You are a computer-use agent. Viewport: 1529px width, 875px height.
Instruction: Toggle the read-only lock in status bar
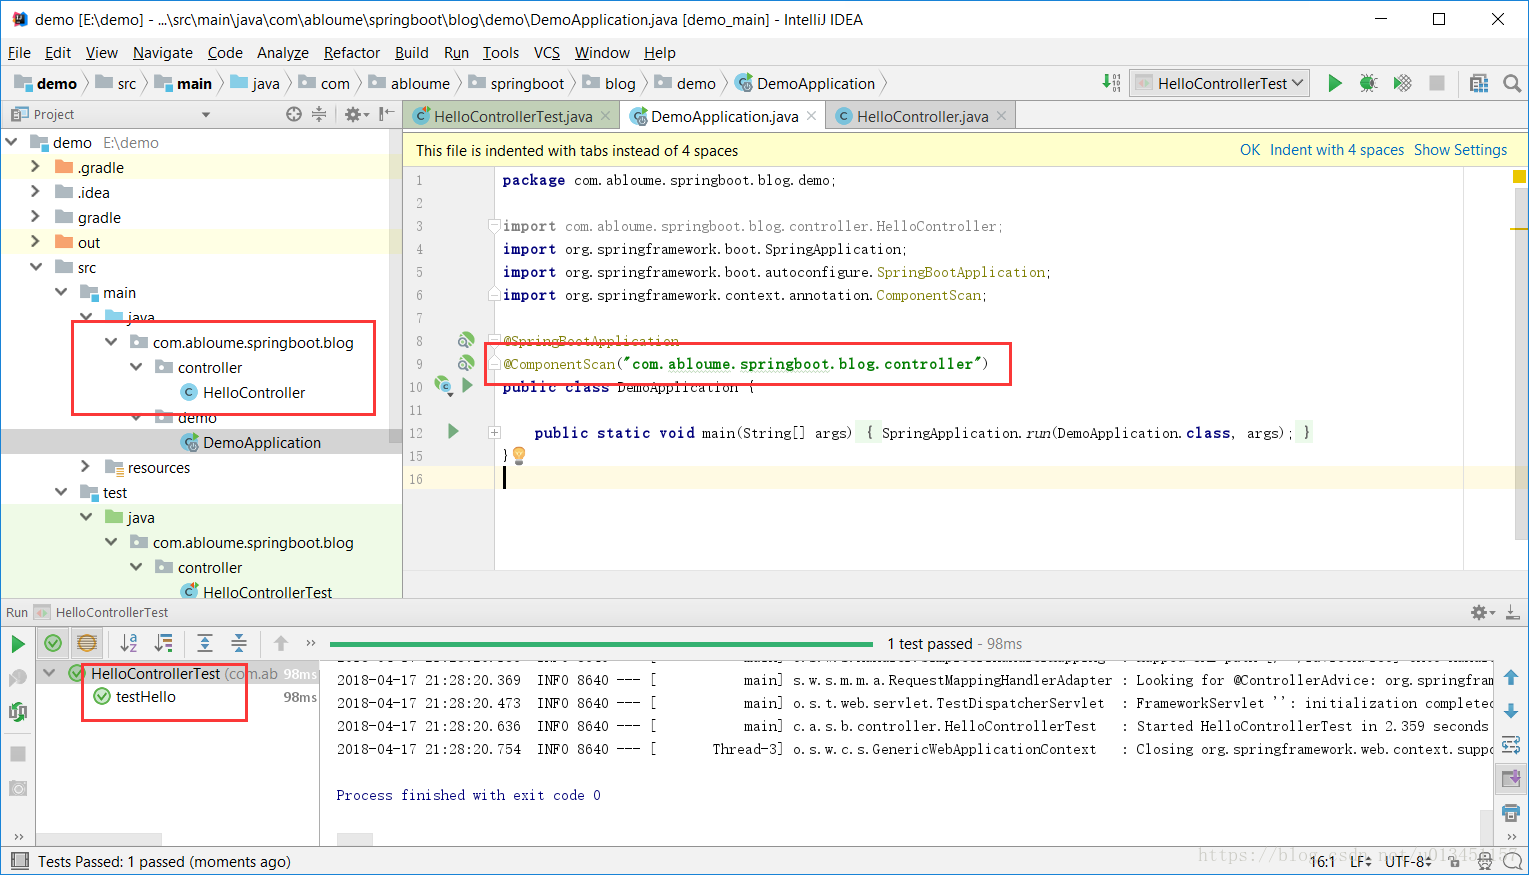coord(1455,861)
